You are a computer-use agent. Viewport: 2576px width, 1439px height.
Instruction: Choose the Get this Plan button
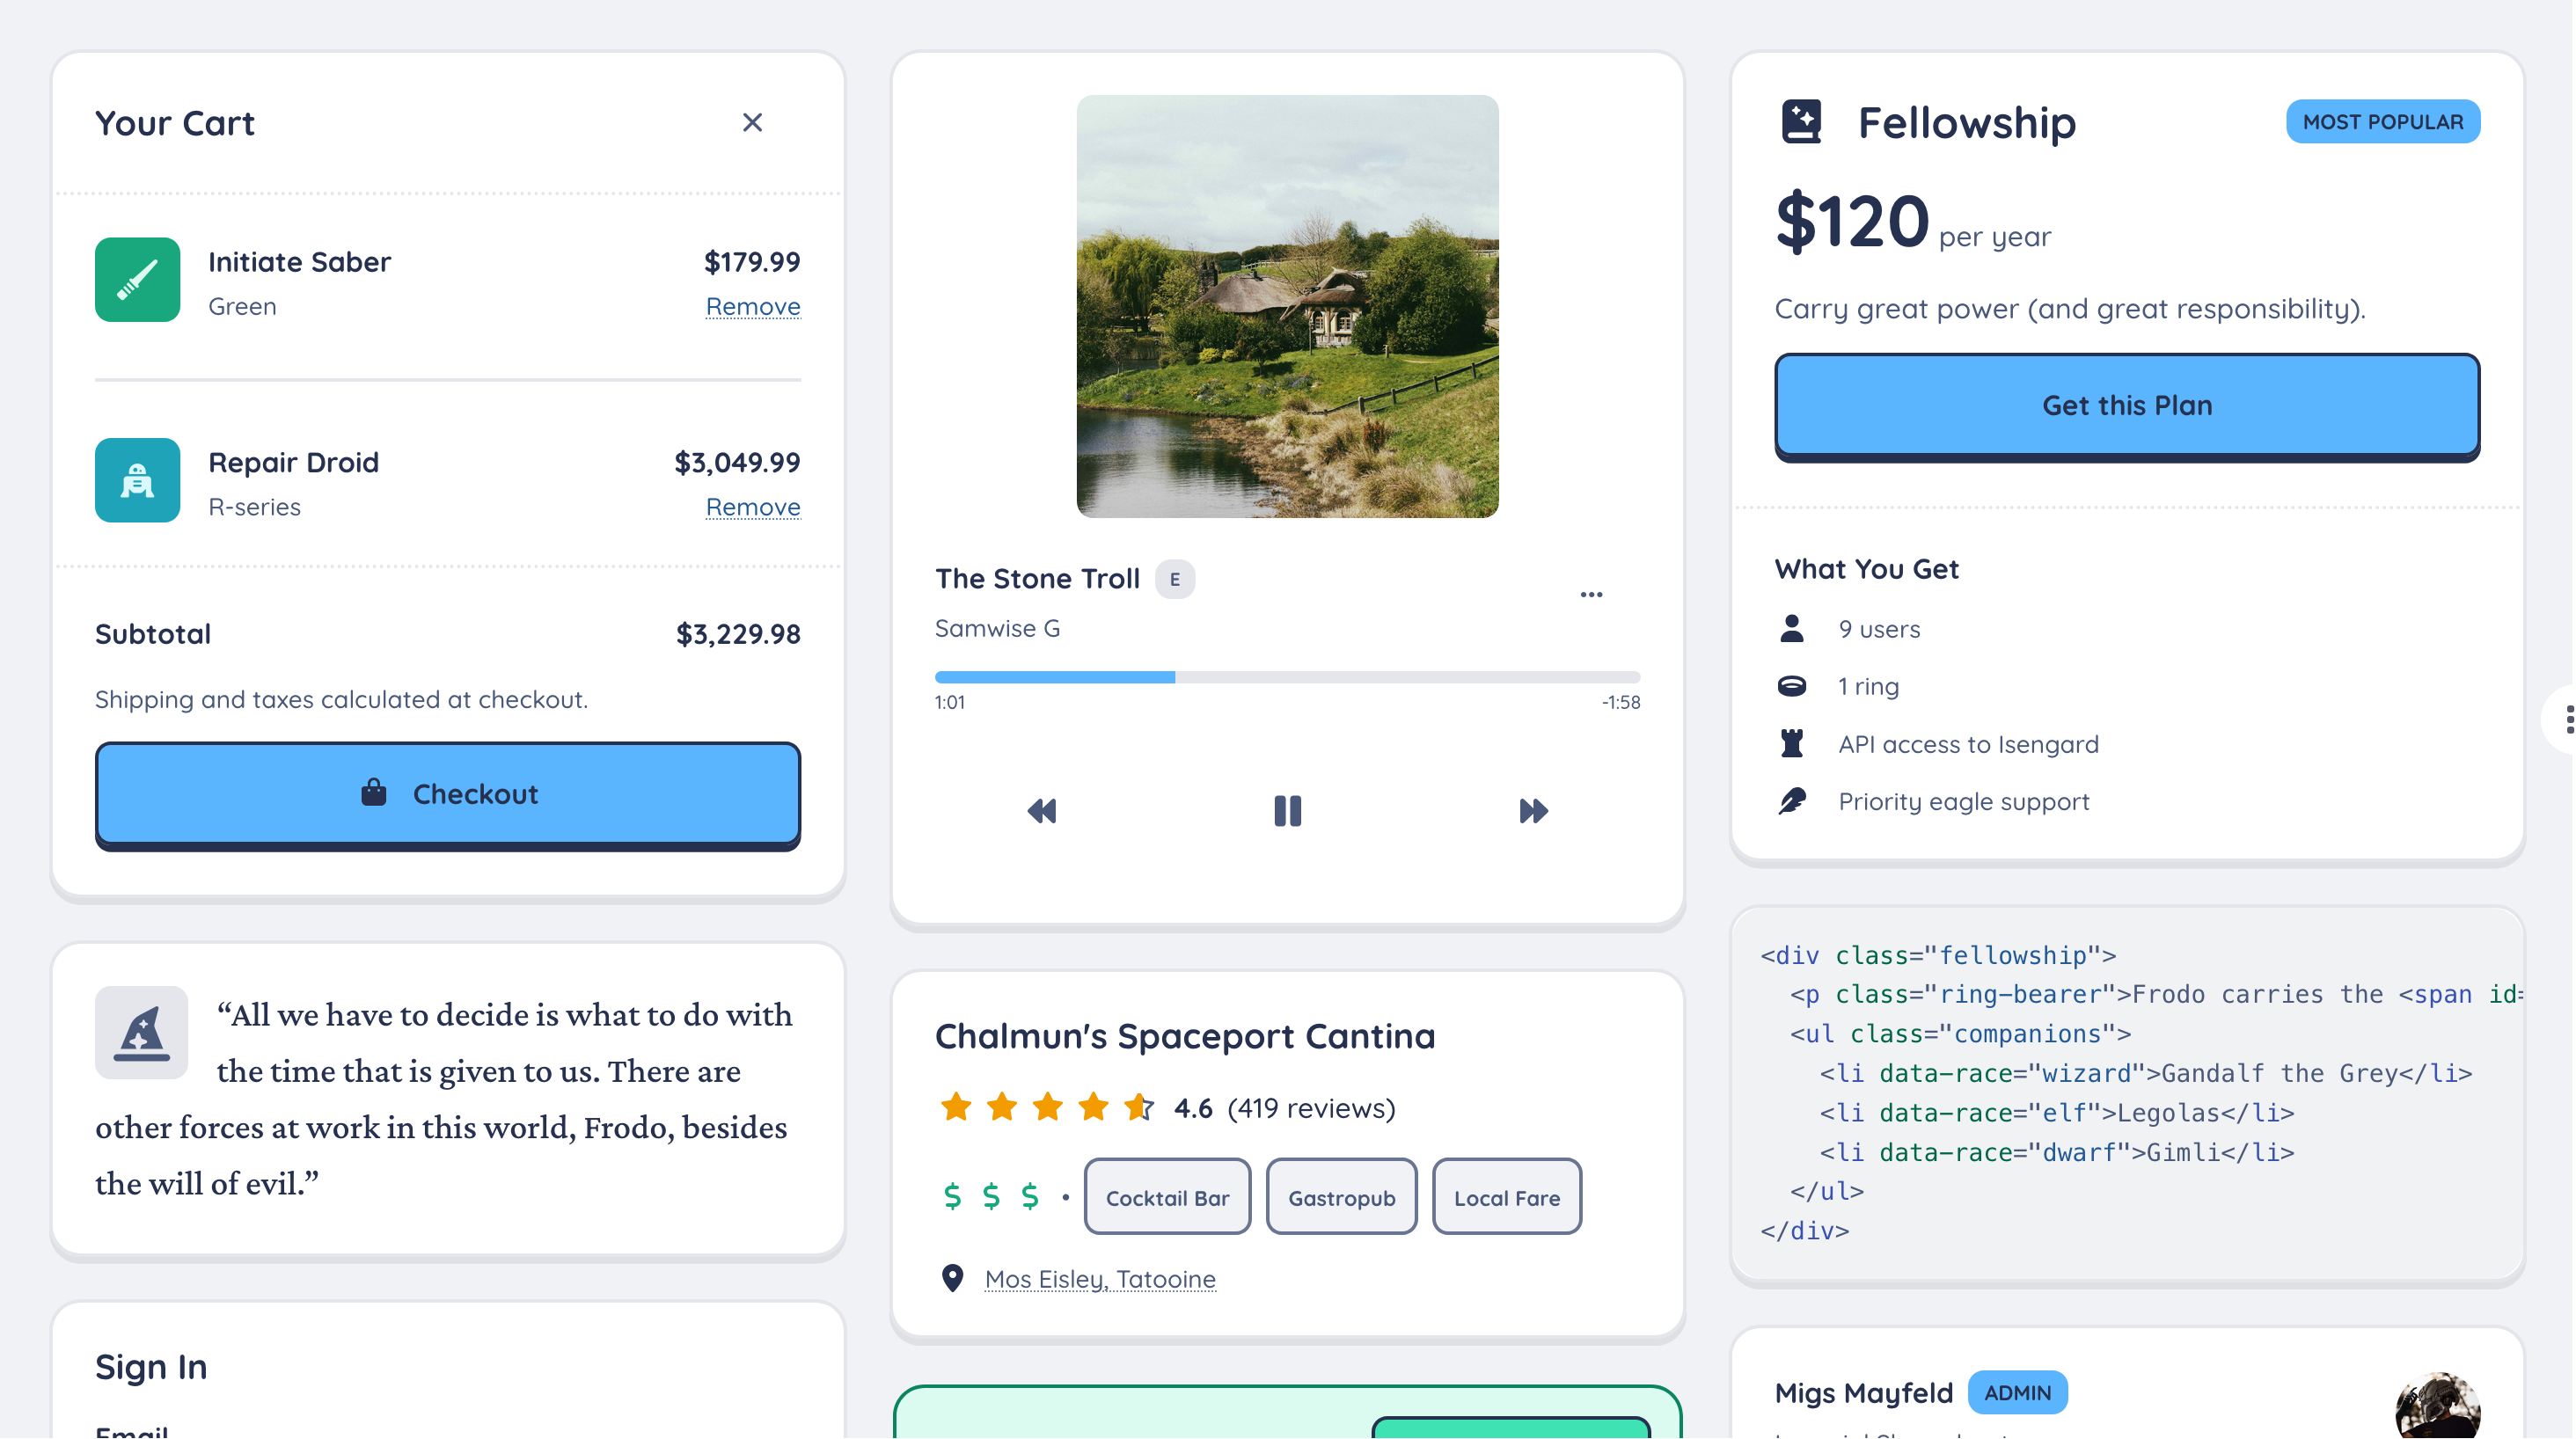tap(2127, 406)
